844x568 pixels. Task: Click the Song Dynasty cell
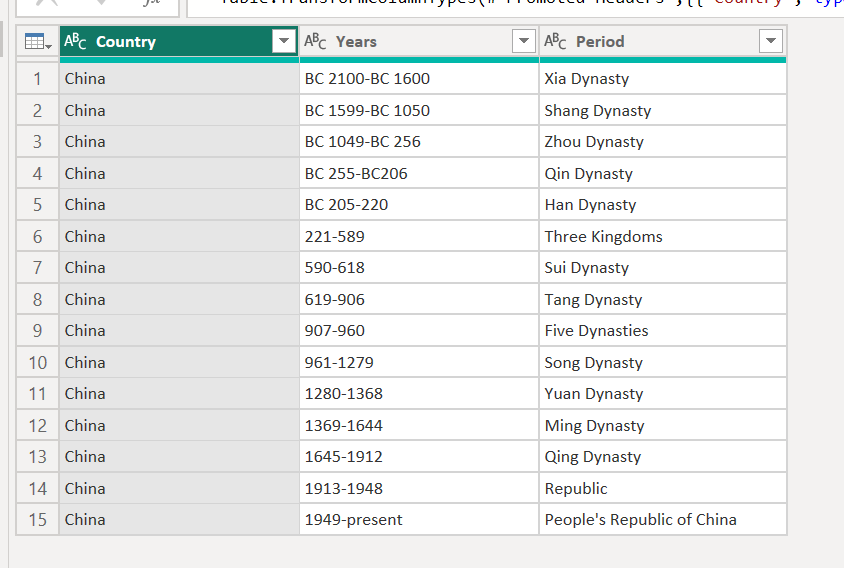coord(663,362)
